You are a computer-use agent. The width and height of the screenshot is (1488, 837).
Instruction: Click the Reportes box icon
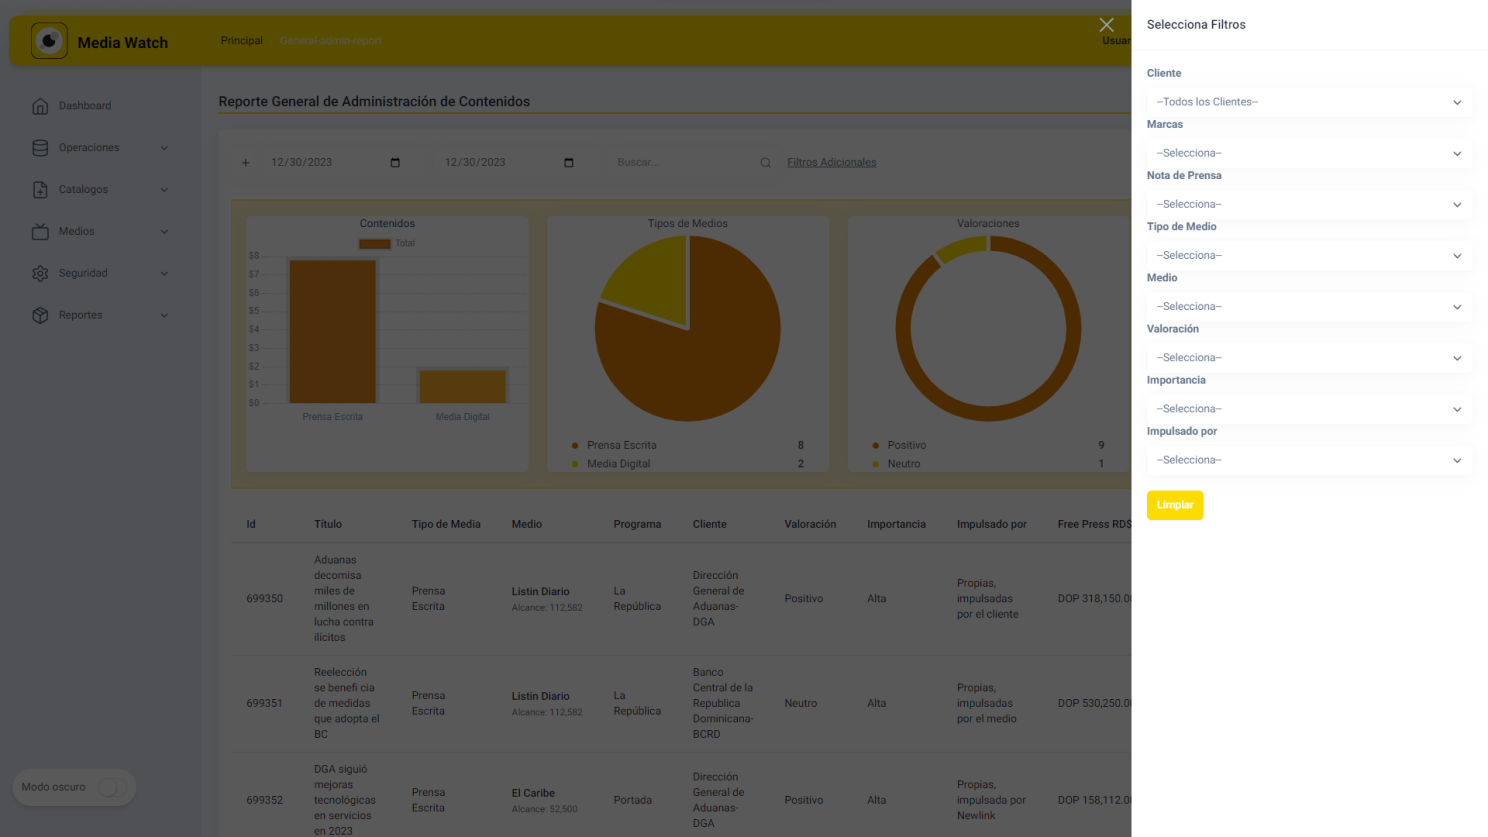tap(40, 316)
